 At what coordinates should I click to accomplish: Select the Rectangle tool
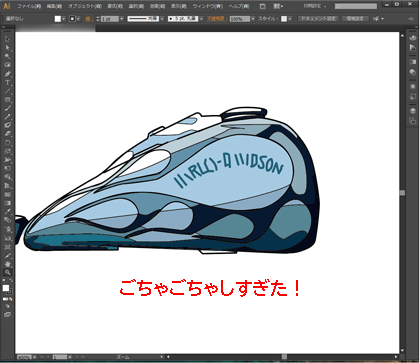click(7, 100)
